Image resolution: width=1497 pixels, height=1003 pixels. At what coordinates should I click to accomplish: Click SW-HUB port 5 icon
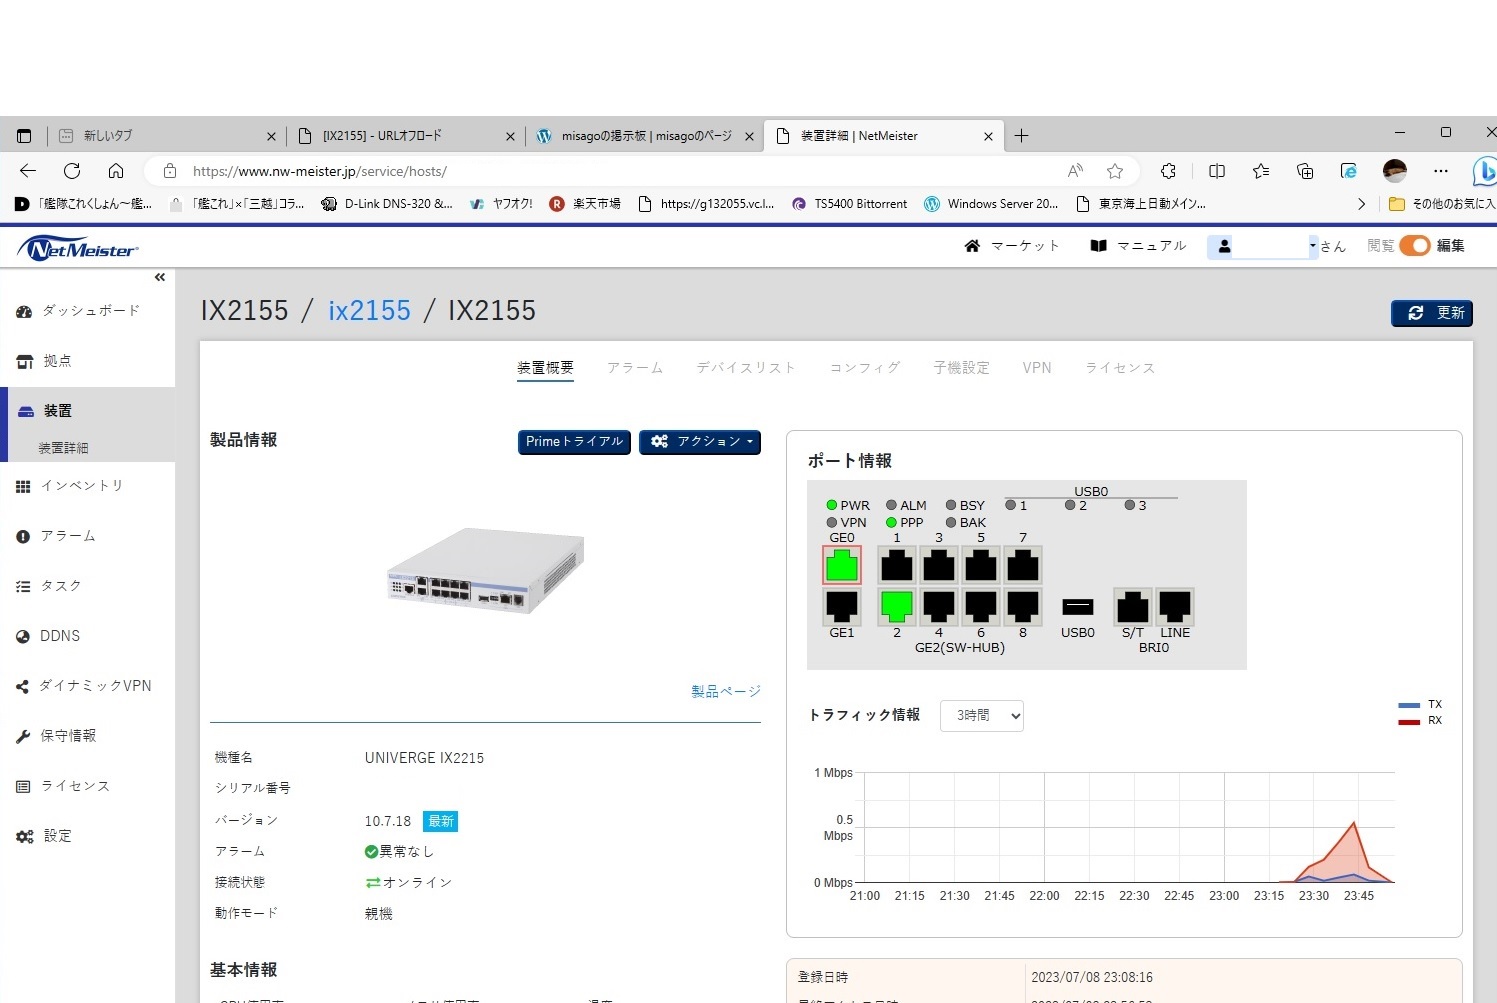[x=981, y=566]
